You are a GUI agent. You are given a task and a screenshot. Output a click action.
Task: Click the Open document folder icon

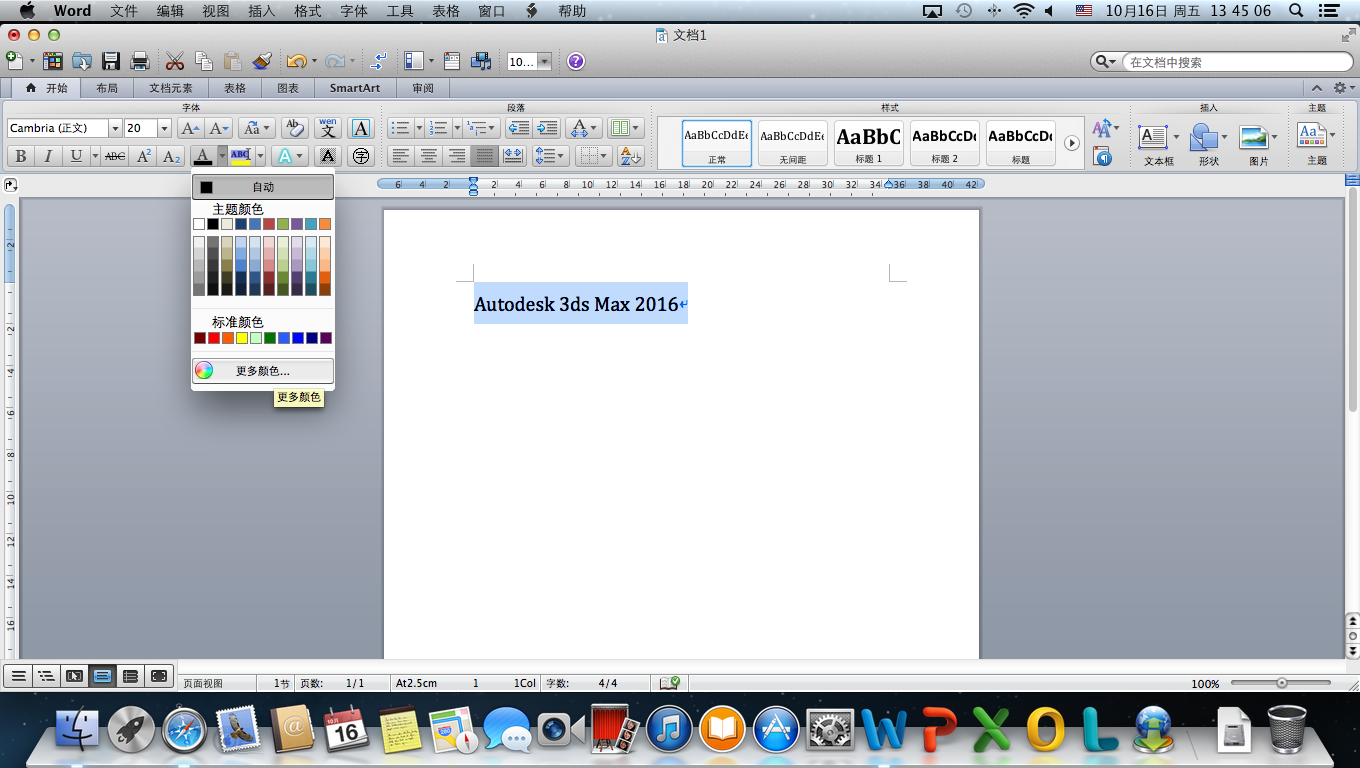(x=81, y=61)
